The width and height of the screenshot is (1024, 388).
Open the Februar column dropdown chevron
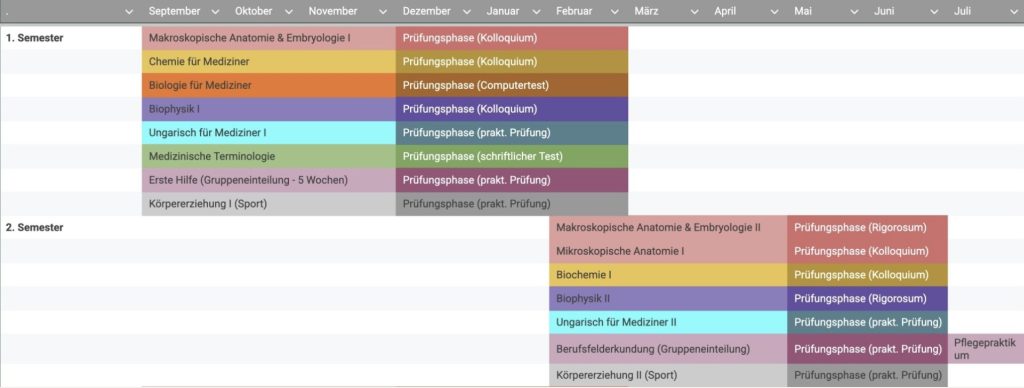point(614,12)
